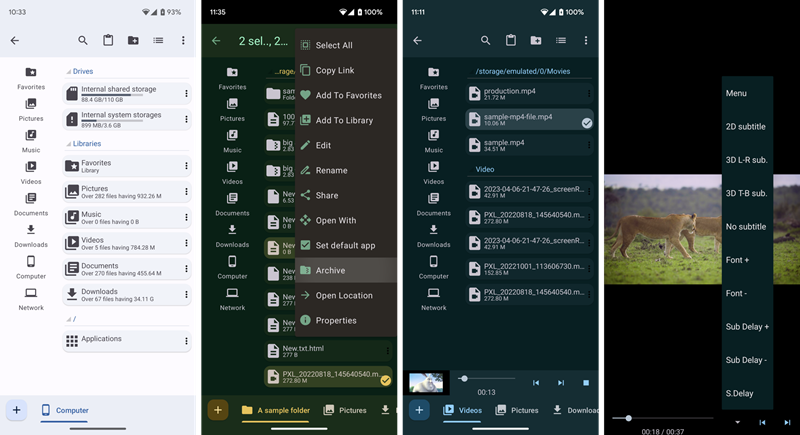Screen dimensions: 800x435
Task: Open three-dot menu for Internal shared storage
Action: pos(186,93)
